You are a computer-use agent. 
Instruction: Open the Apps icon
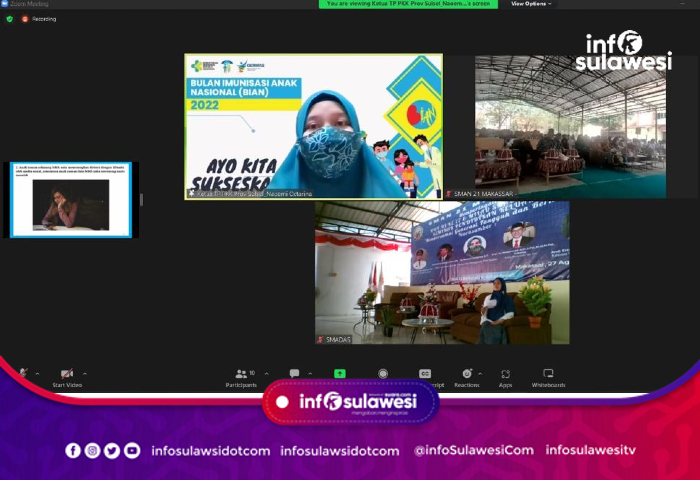(505, 374)
